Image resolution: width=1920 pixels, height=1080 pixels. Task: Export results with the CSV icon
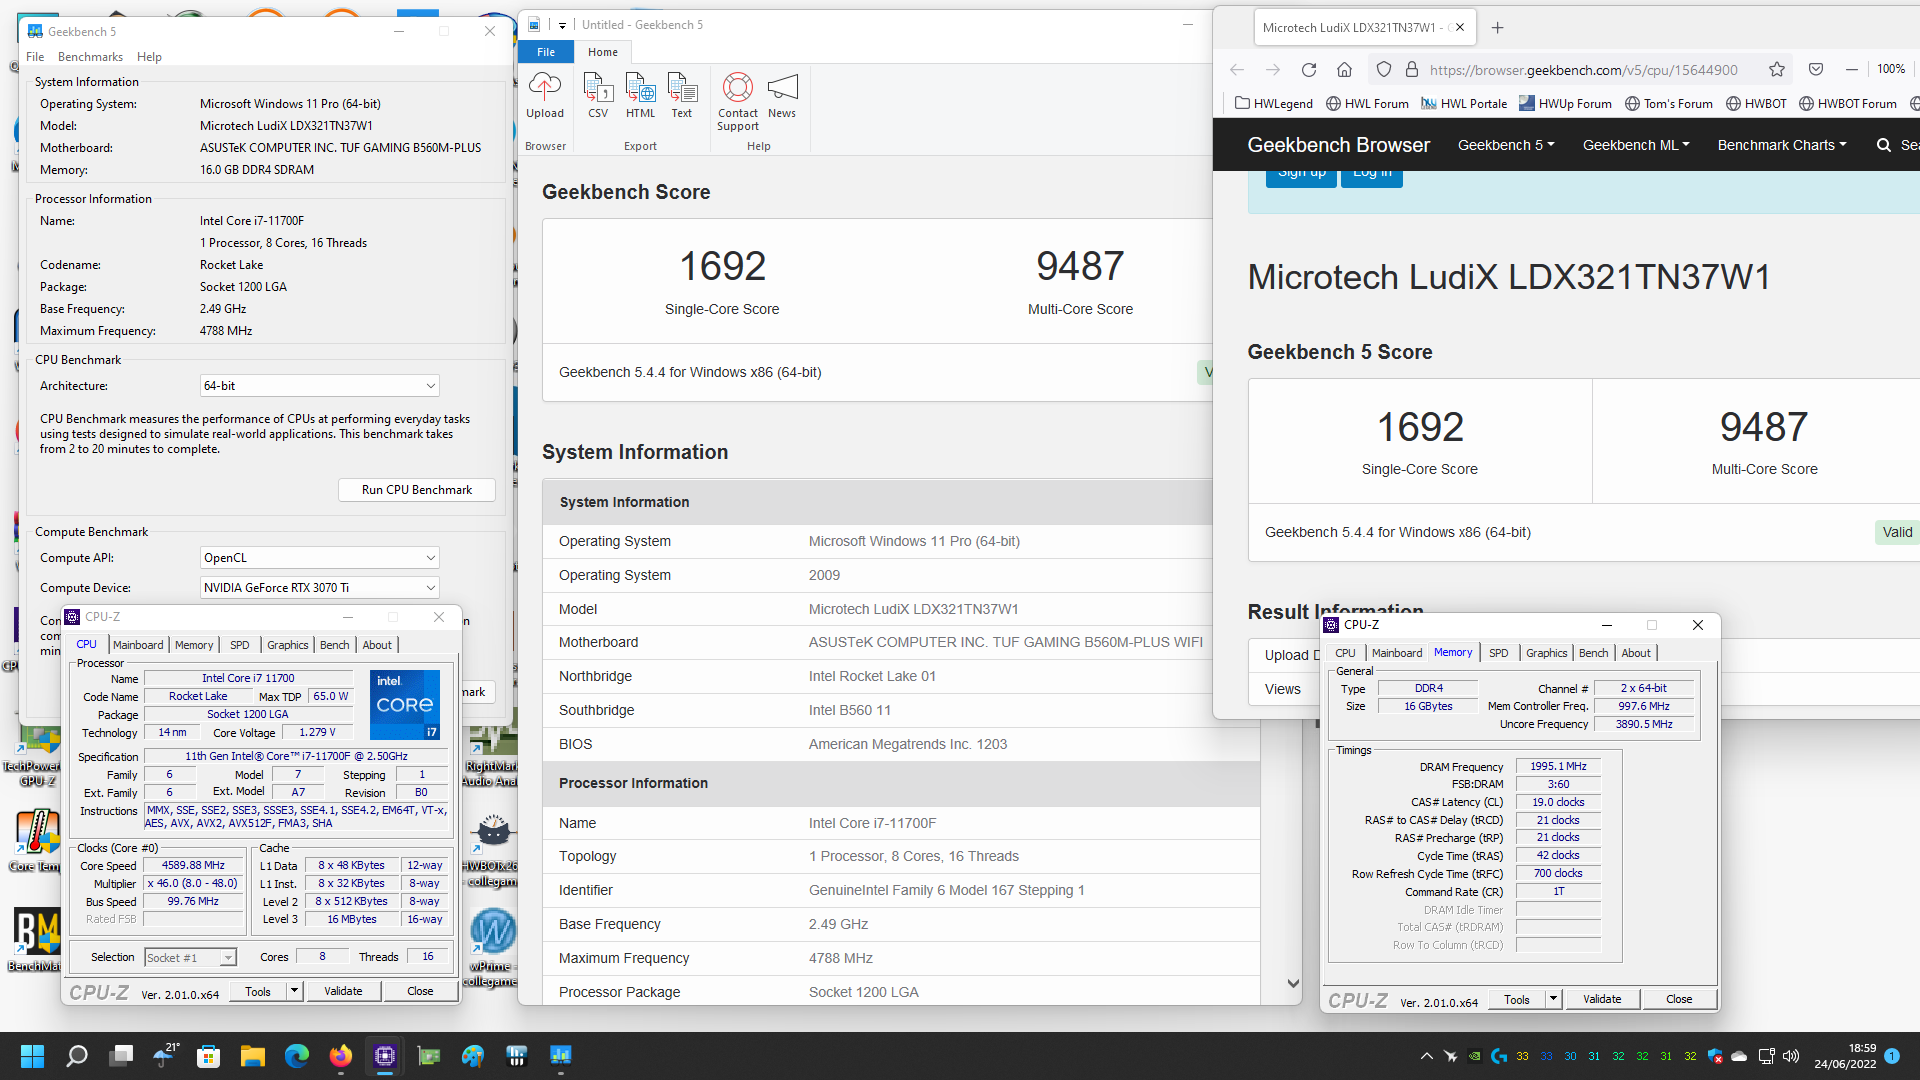coord(598,96)
